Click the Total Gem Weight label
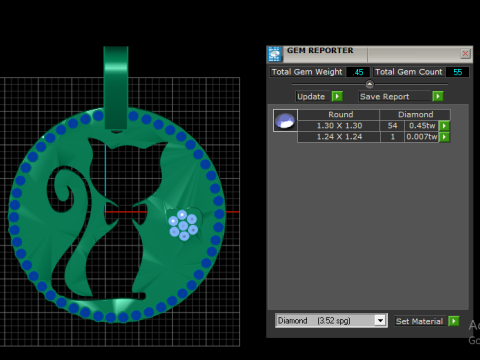Screen dimensions: 480x360 (x=307, y=72)
